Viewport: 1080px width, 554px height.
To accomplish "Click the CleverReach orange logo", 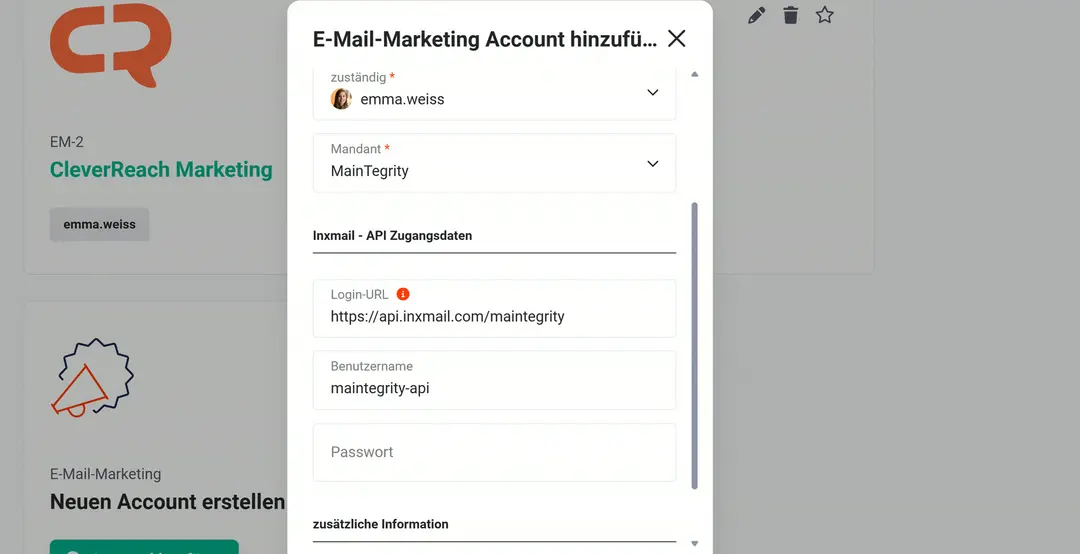I will (110, 45).
